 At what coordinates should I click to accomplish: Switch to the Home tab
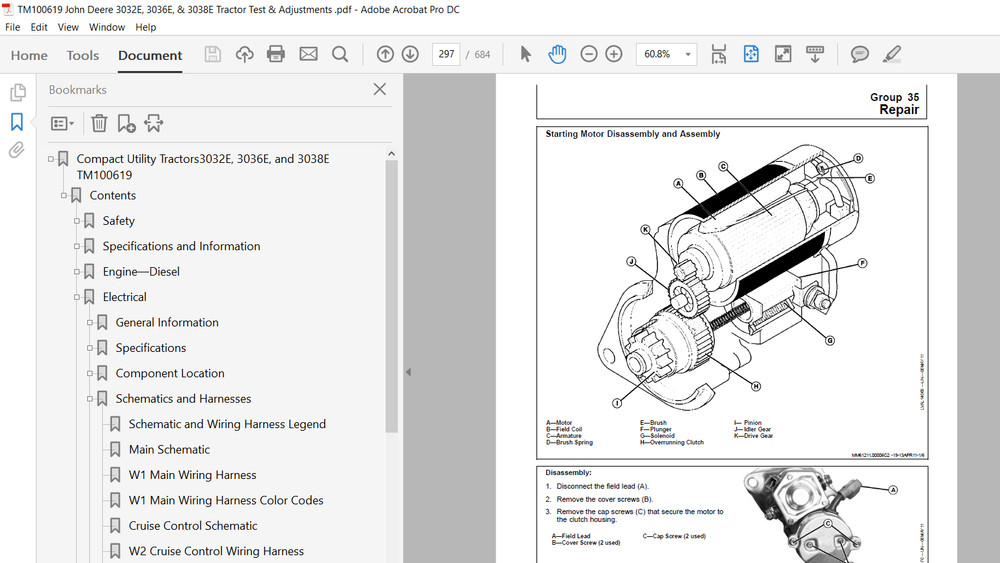click(x=29, y=55)
